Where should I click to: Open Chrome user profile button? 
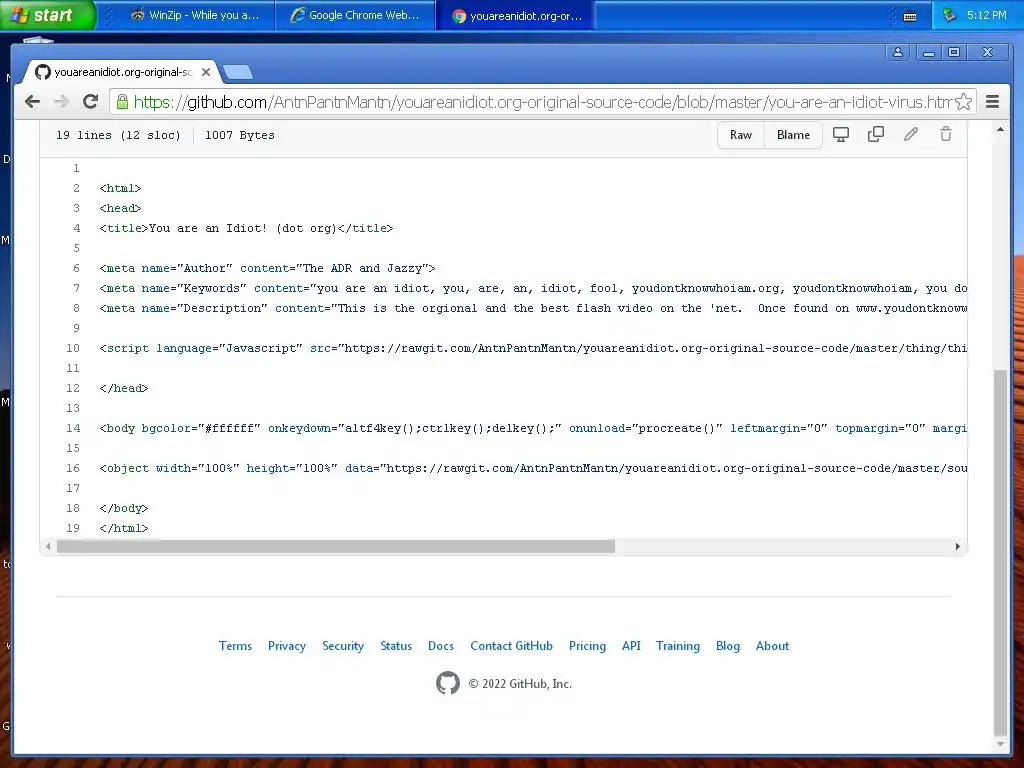tap(898, 52)
